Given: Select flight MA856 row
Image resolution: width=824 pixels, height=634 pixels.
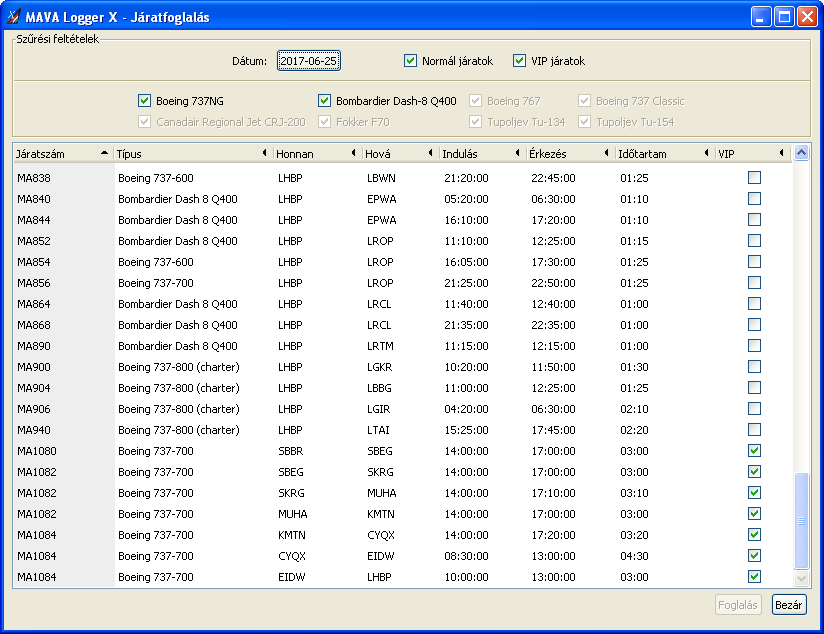Looking at the screenshot, I should coord(402,283).
